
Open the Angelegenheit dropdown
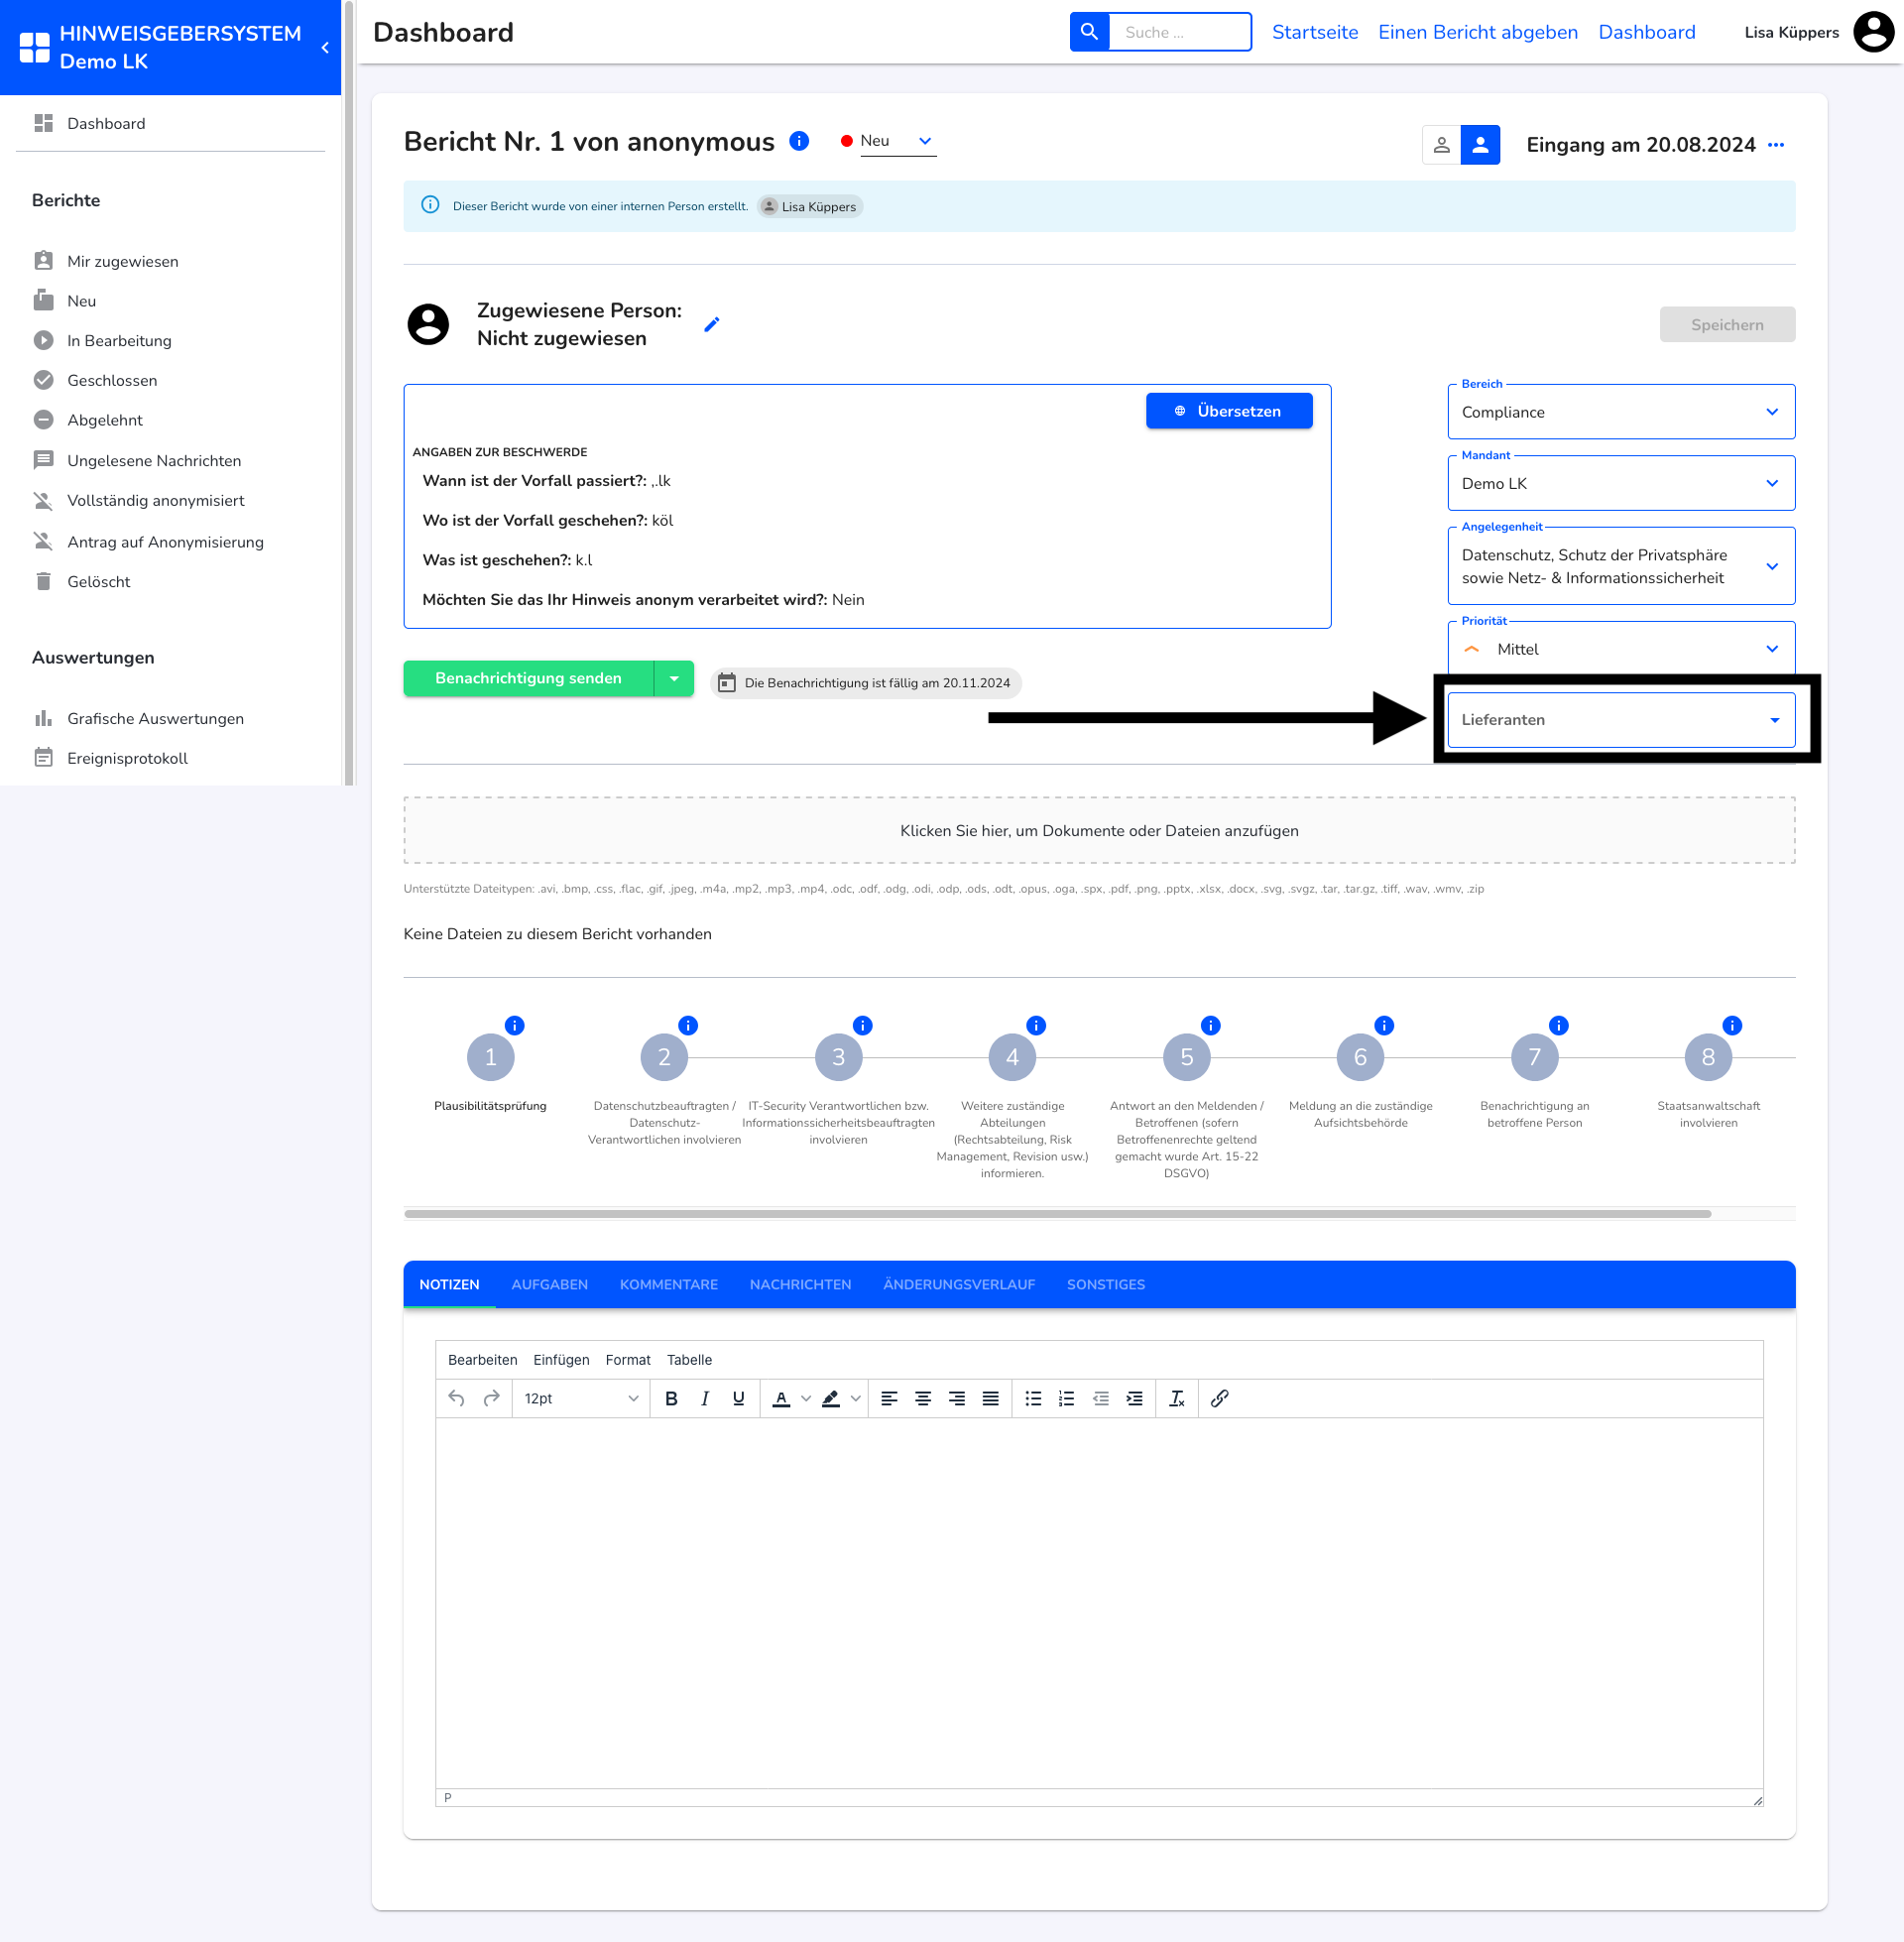pyautogui.click(x=1620, y=566)
